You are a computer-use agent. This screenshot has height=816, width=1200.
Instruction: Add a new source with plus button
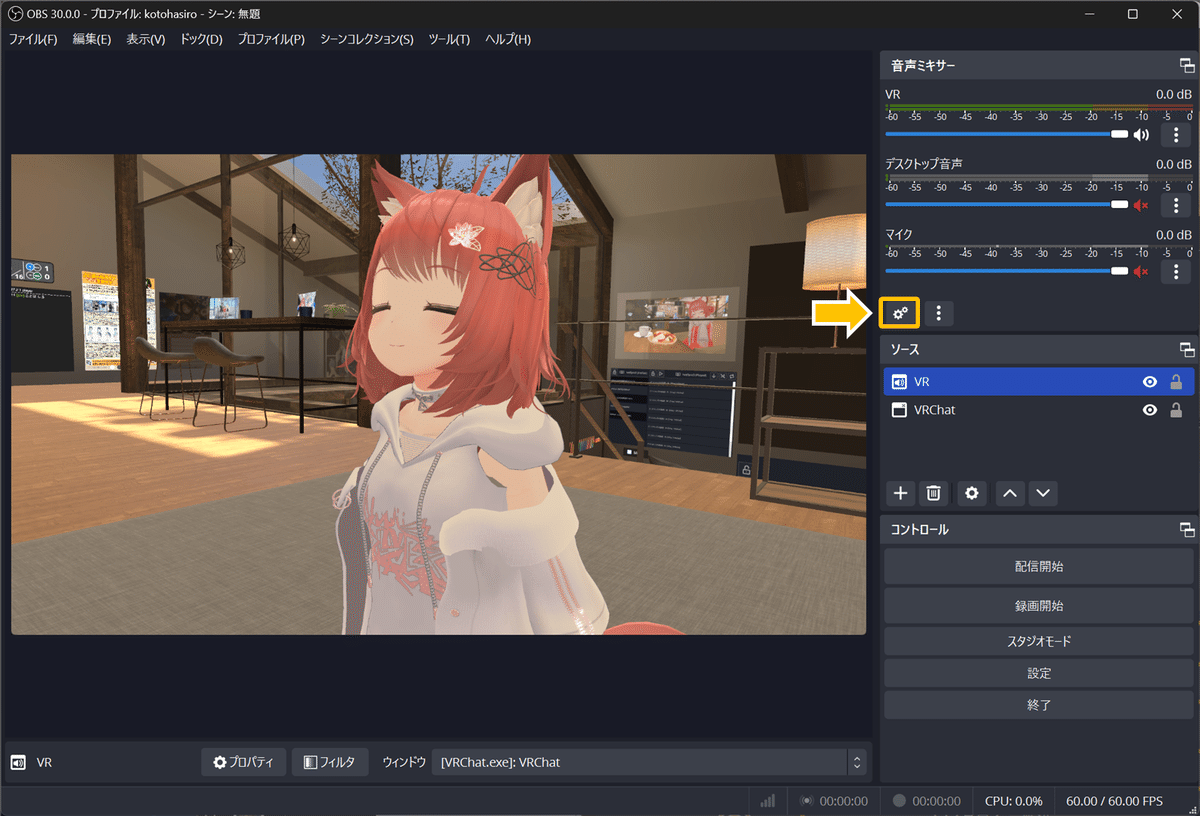pos(900,493)
